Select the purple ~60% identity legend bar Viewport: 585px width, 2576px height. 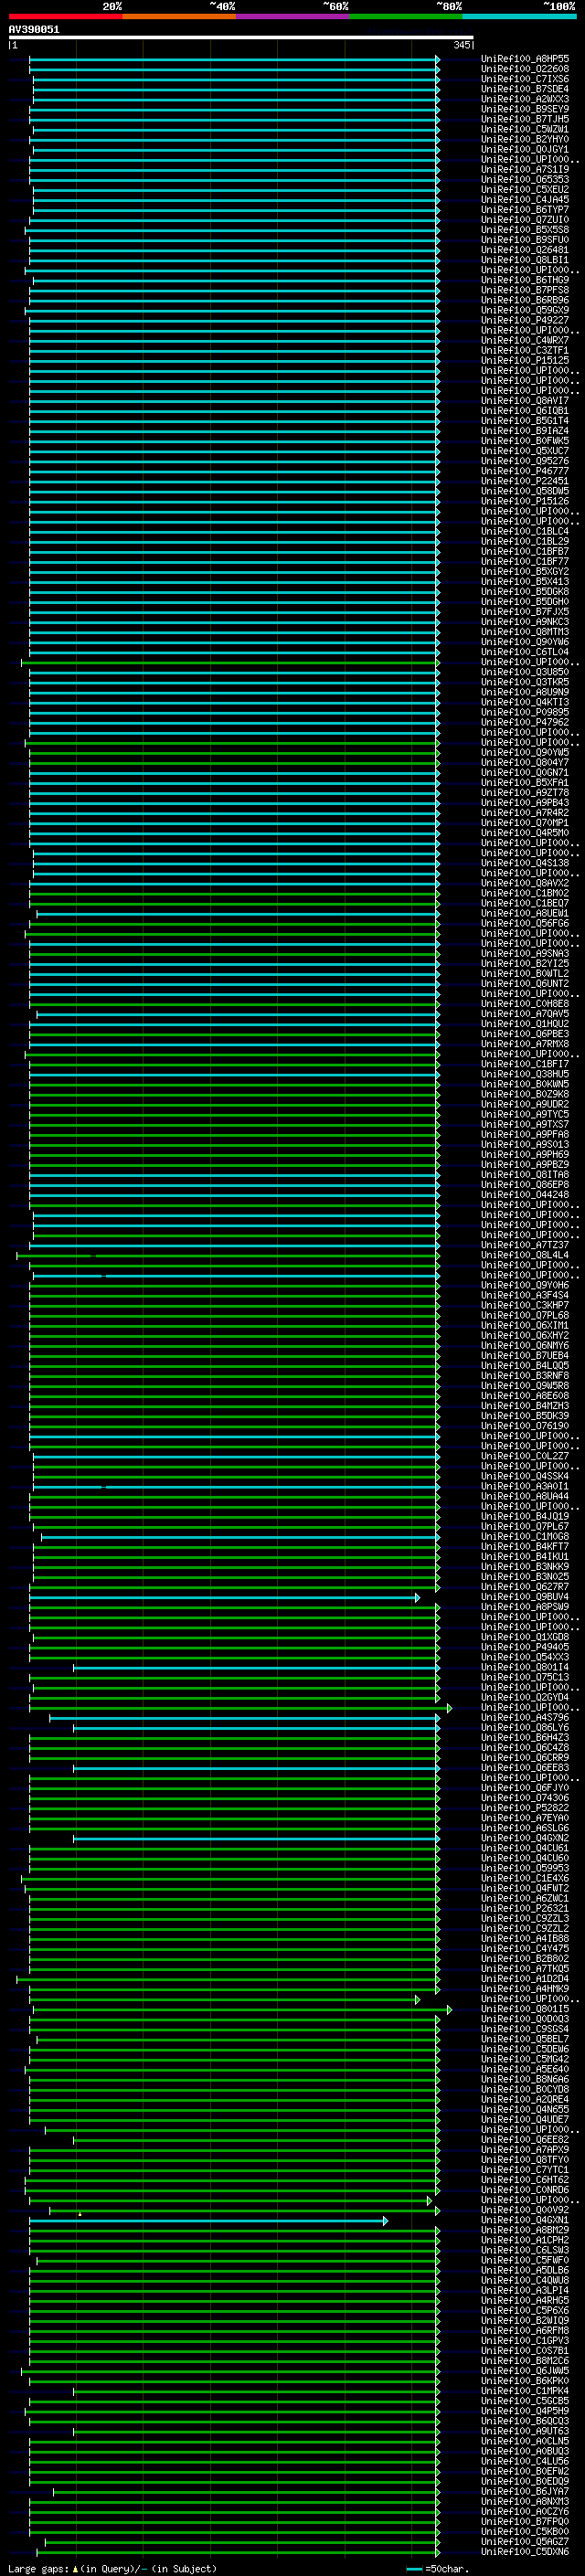point(292,16)
